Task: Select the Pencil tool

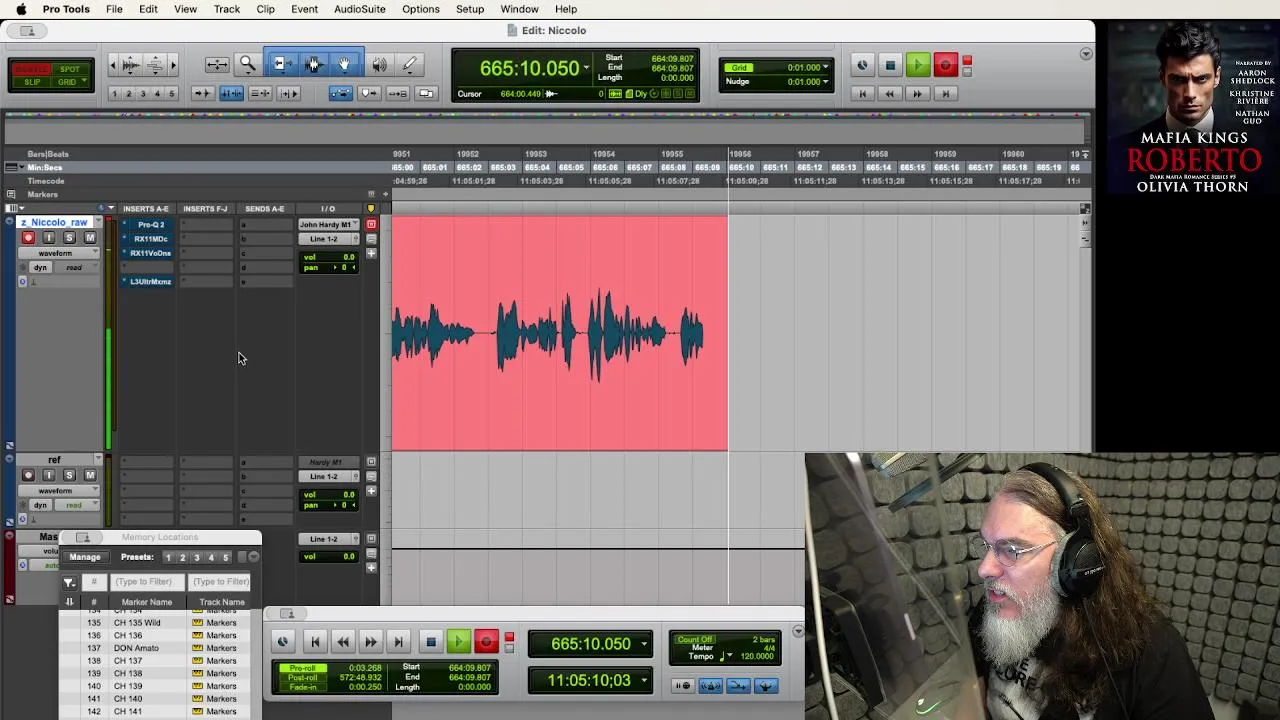Action: click(x=409, y=65)
